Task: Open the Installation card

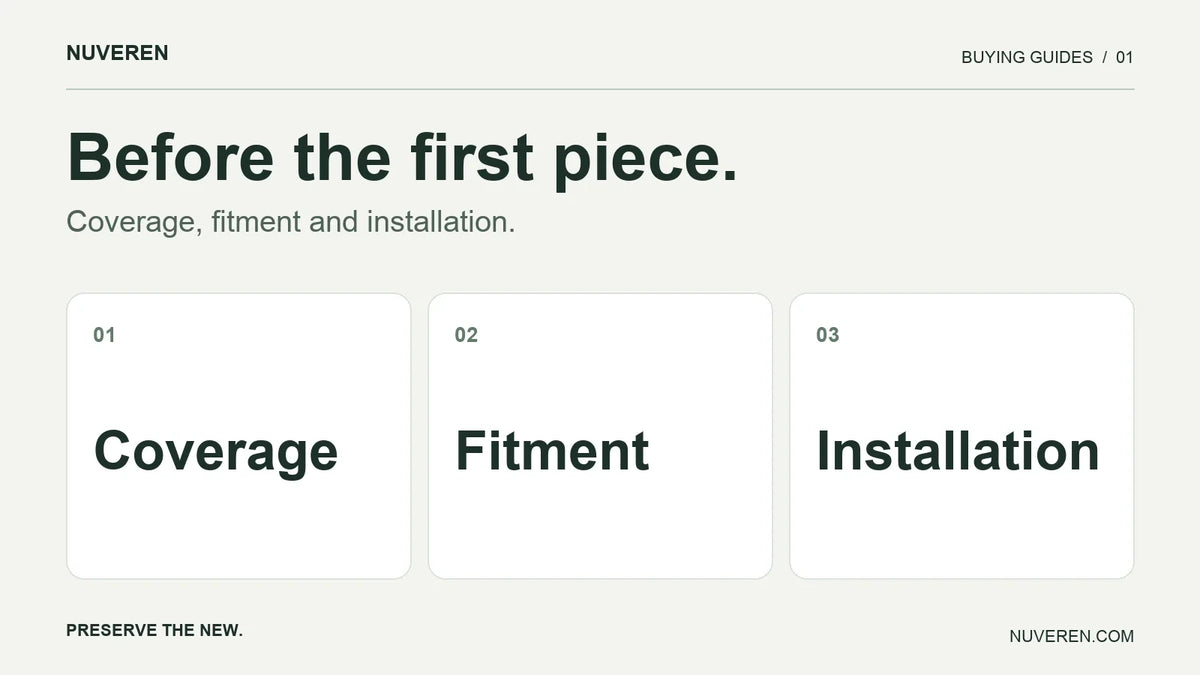Action: [x=962, y=436]
